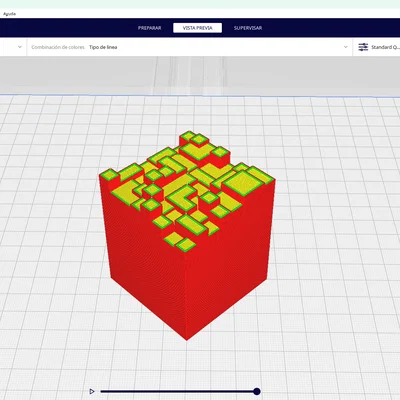Image resolution: width=400 pixels, height=400 pixels.
Task: Open the Standard Quality profile panel
Action: [377, 47]
